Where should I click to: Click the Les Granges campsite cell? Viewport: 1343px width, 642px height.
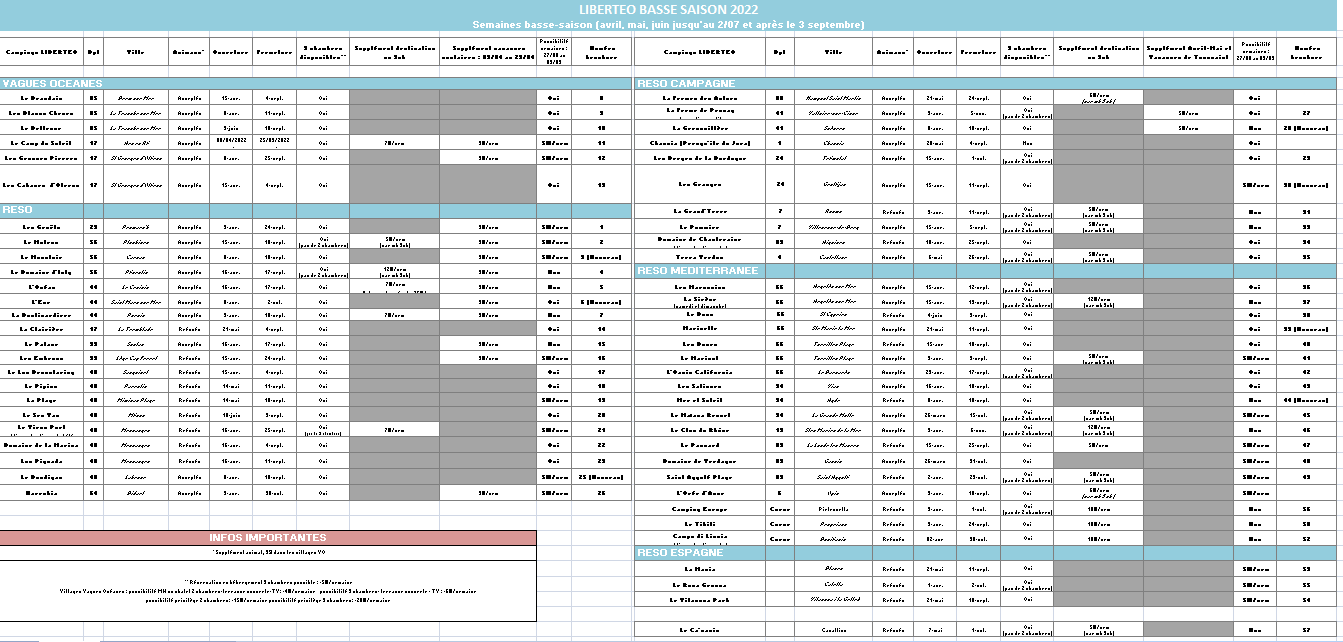point(700,184)
